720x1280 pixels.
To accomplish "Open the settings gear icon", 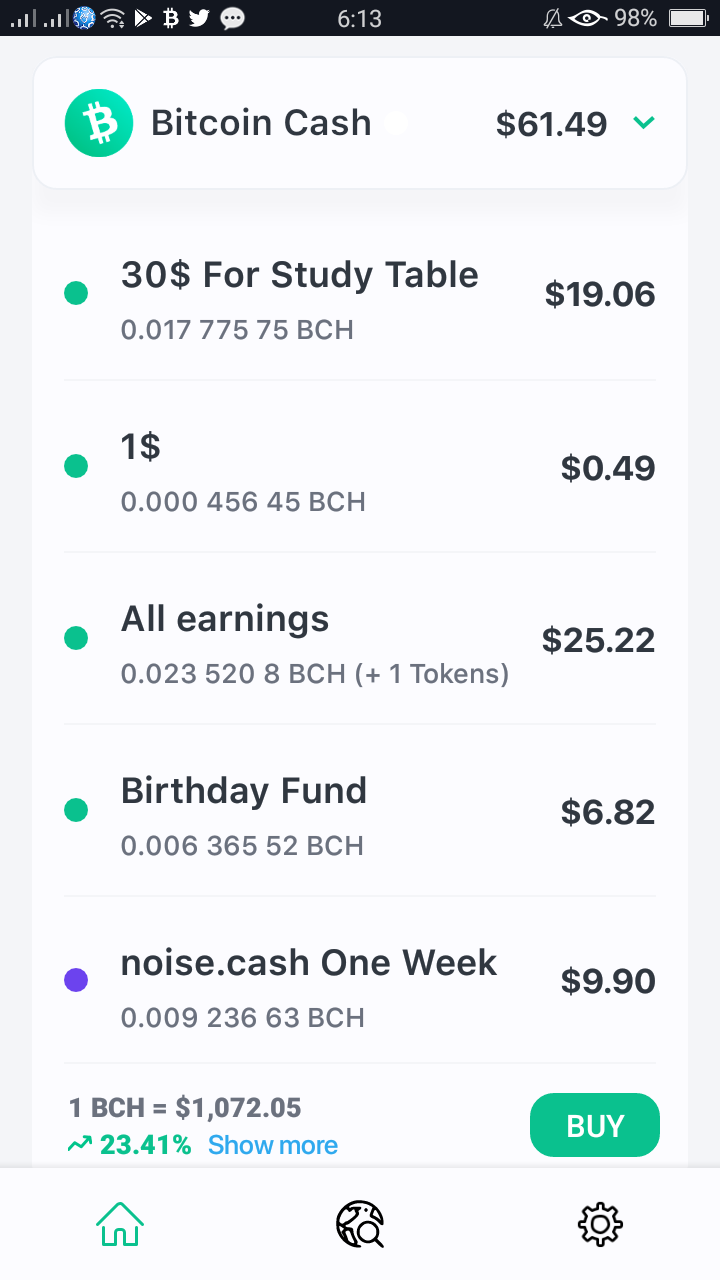I will click(x=600, y=1224).
